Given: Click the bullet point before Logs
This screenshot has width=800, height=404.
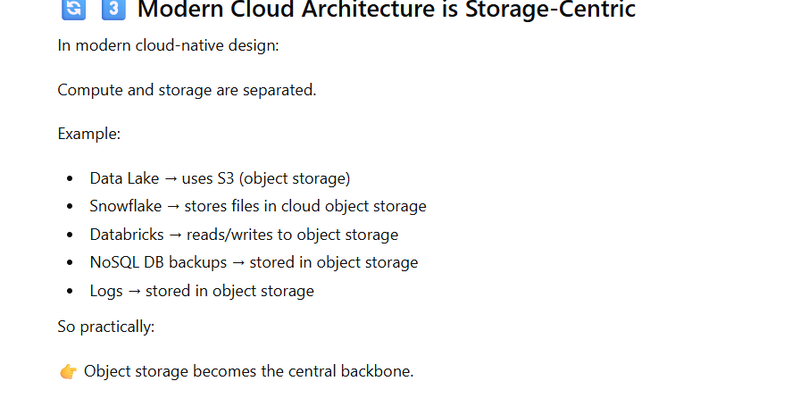Looking at the screenshot, I should [x=69, y=291].
